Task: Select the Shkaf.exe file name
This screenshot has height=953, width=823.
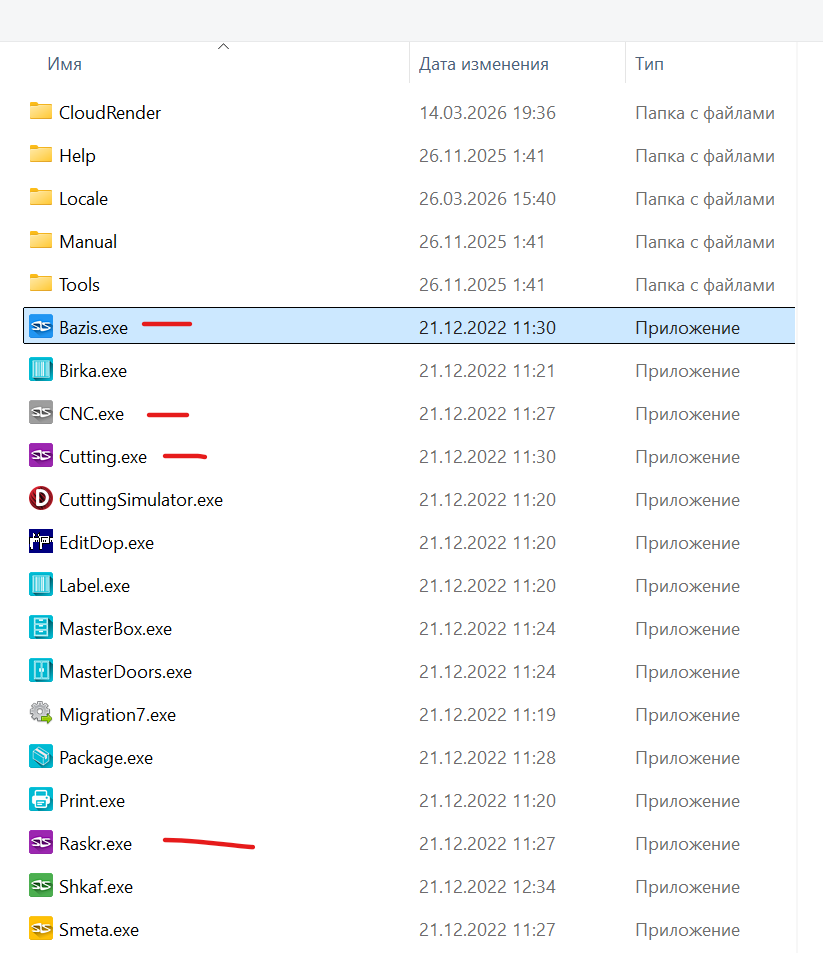Action: coord(96,887)
